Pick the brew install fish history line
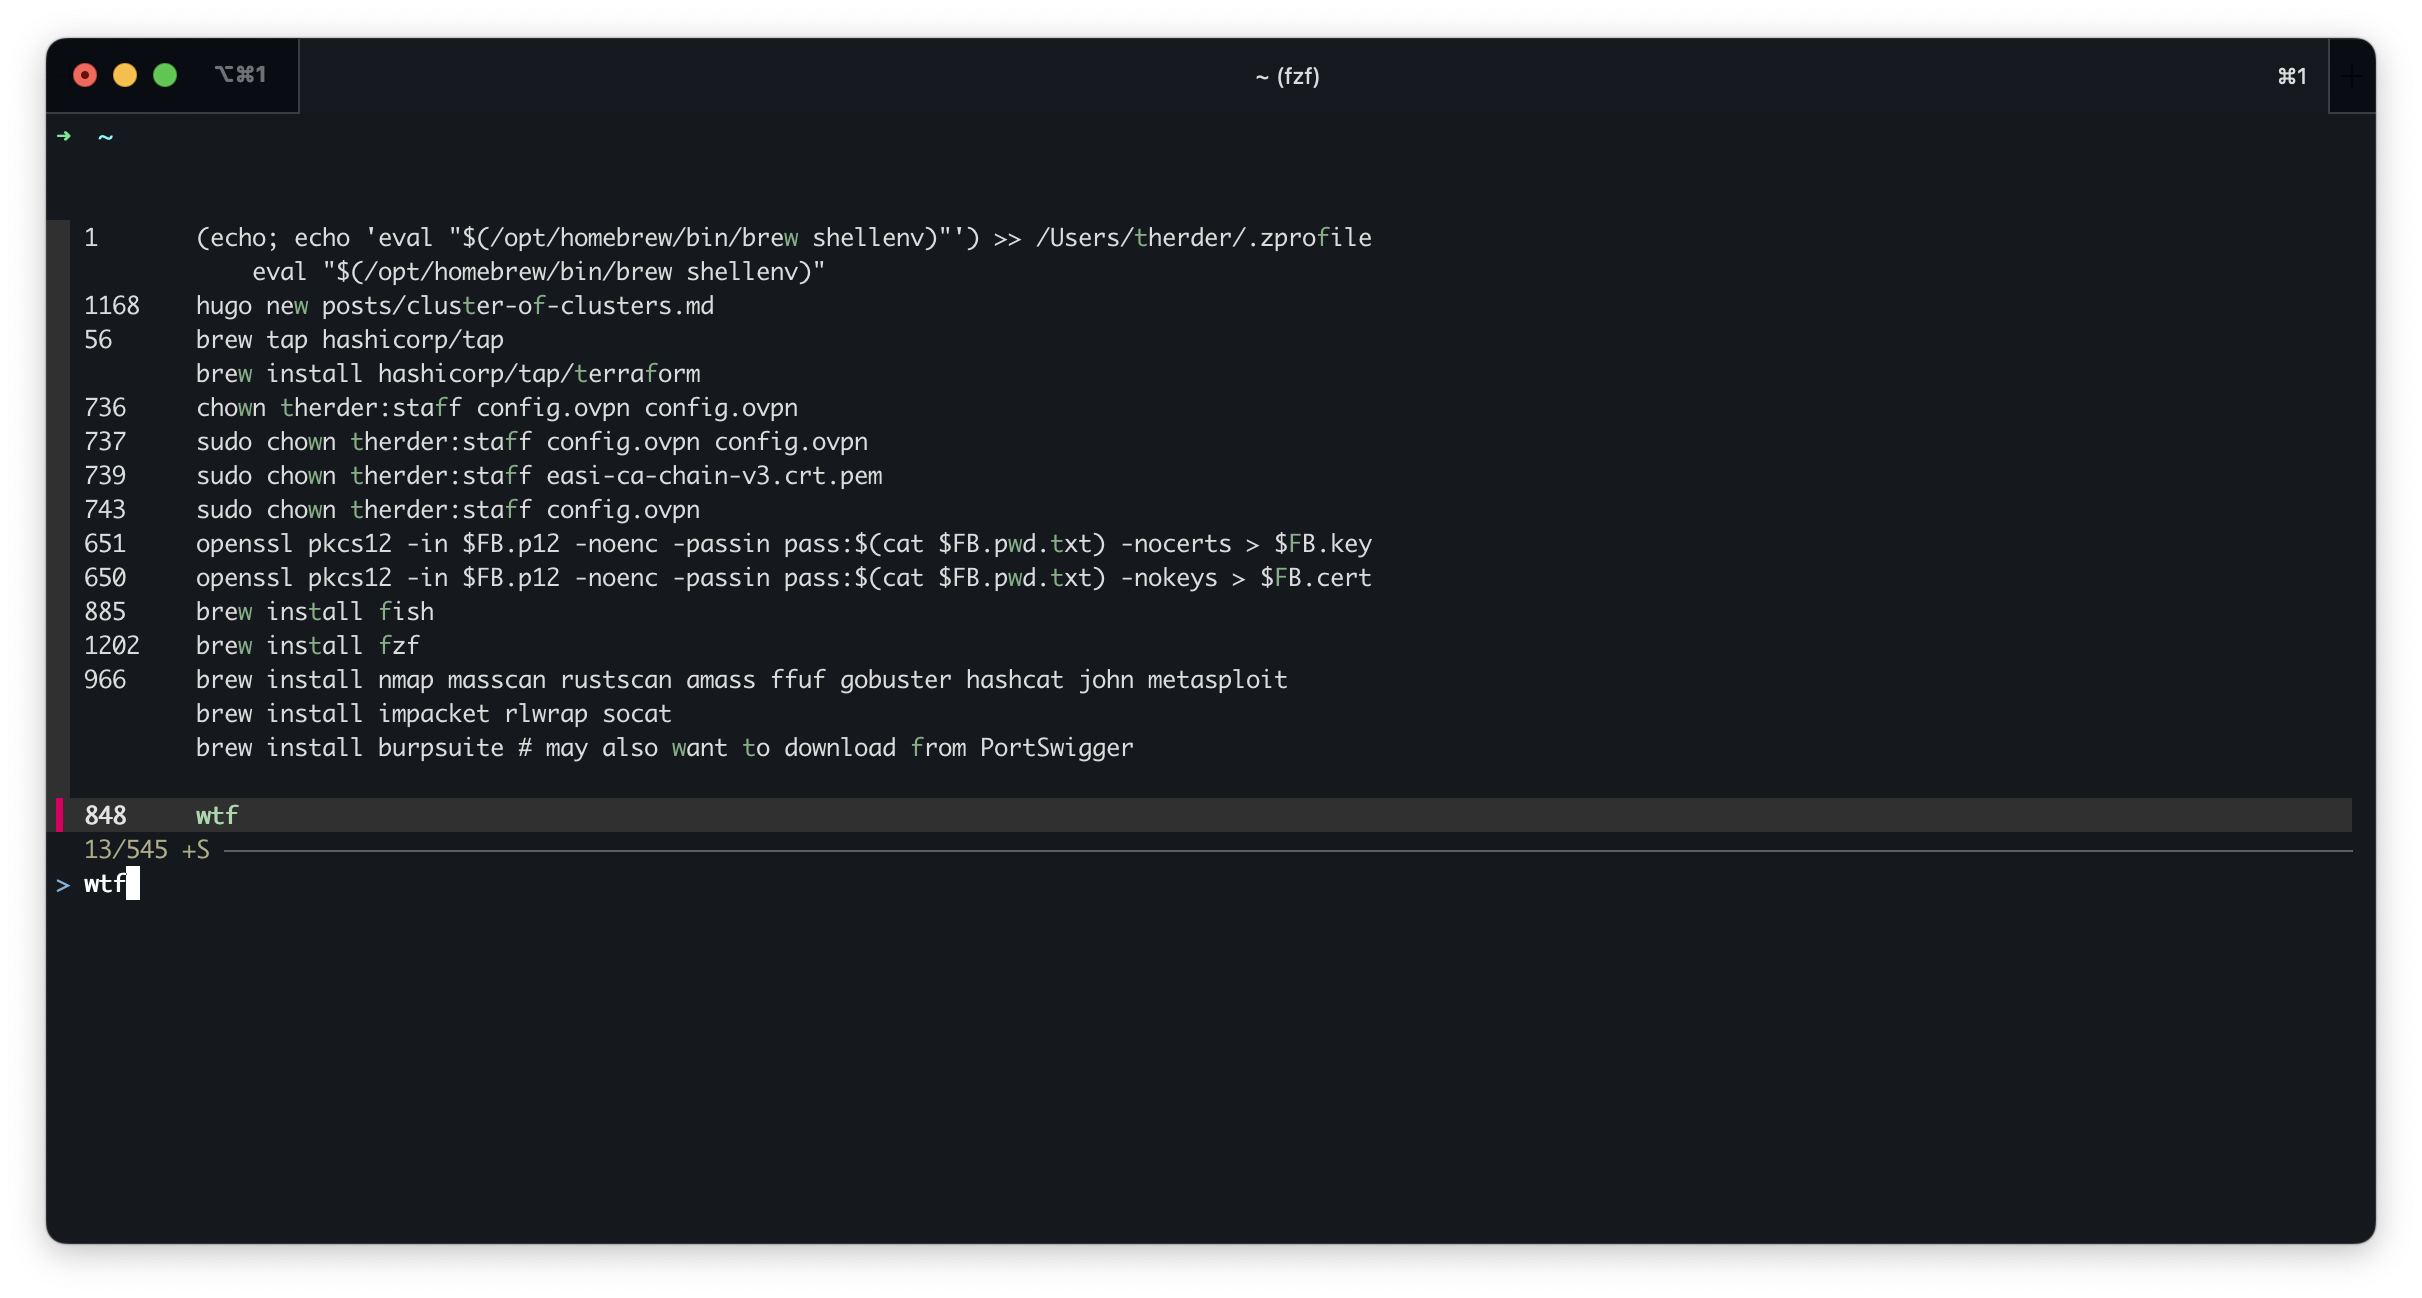This screenshot has width=2422, height=1298. [x=314, y=612]
